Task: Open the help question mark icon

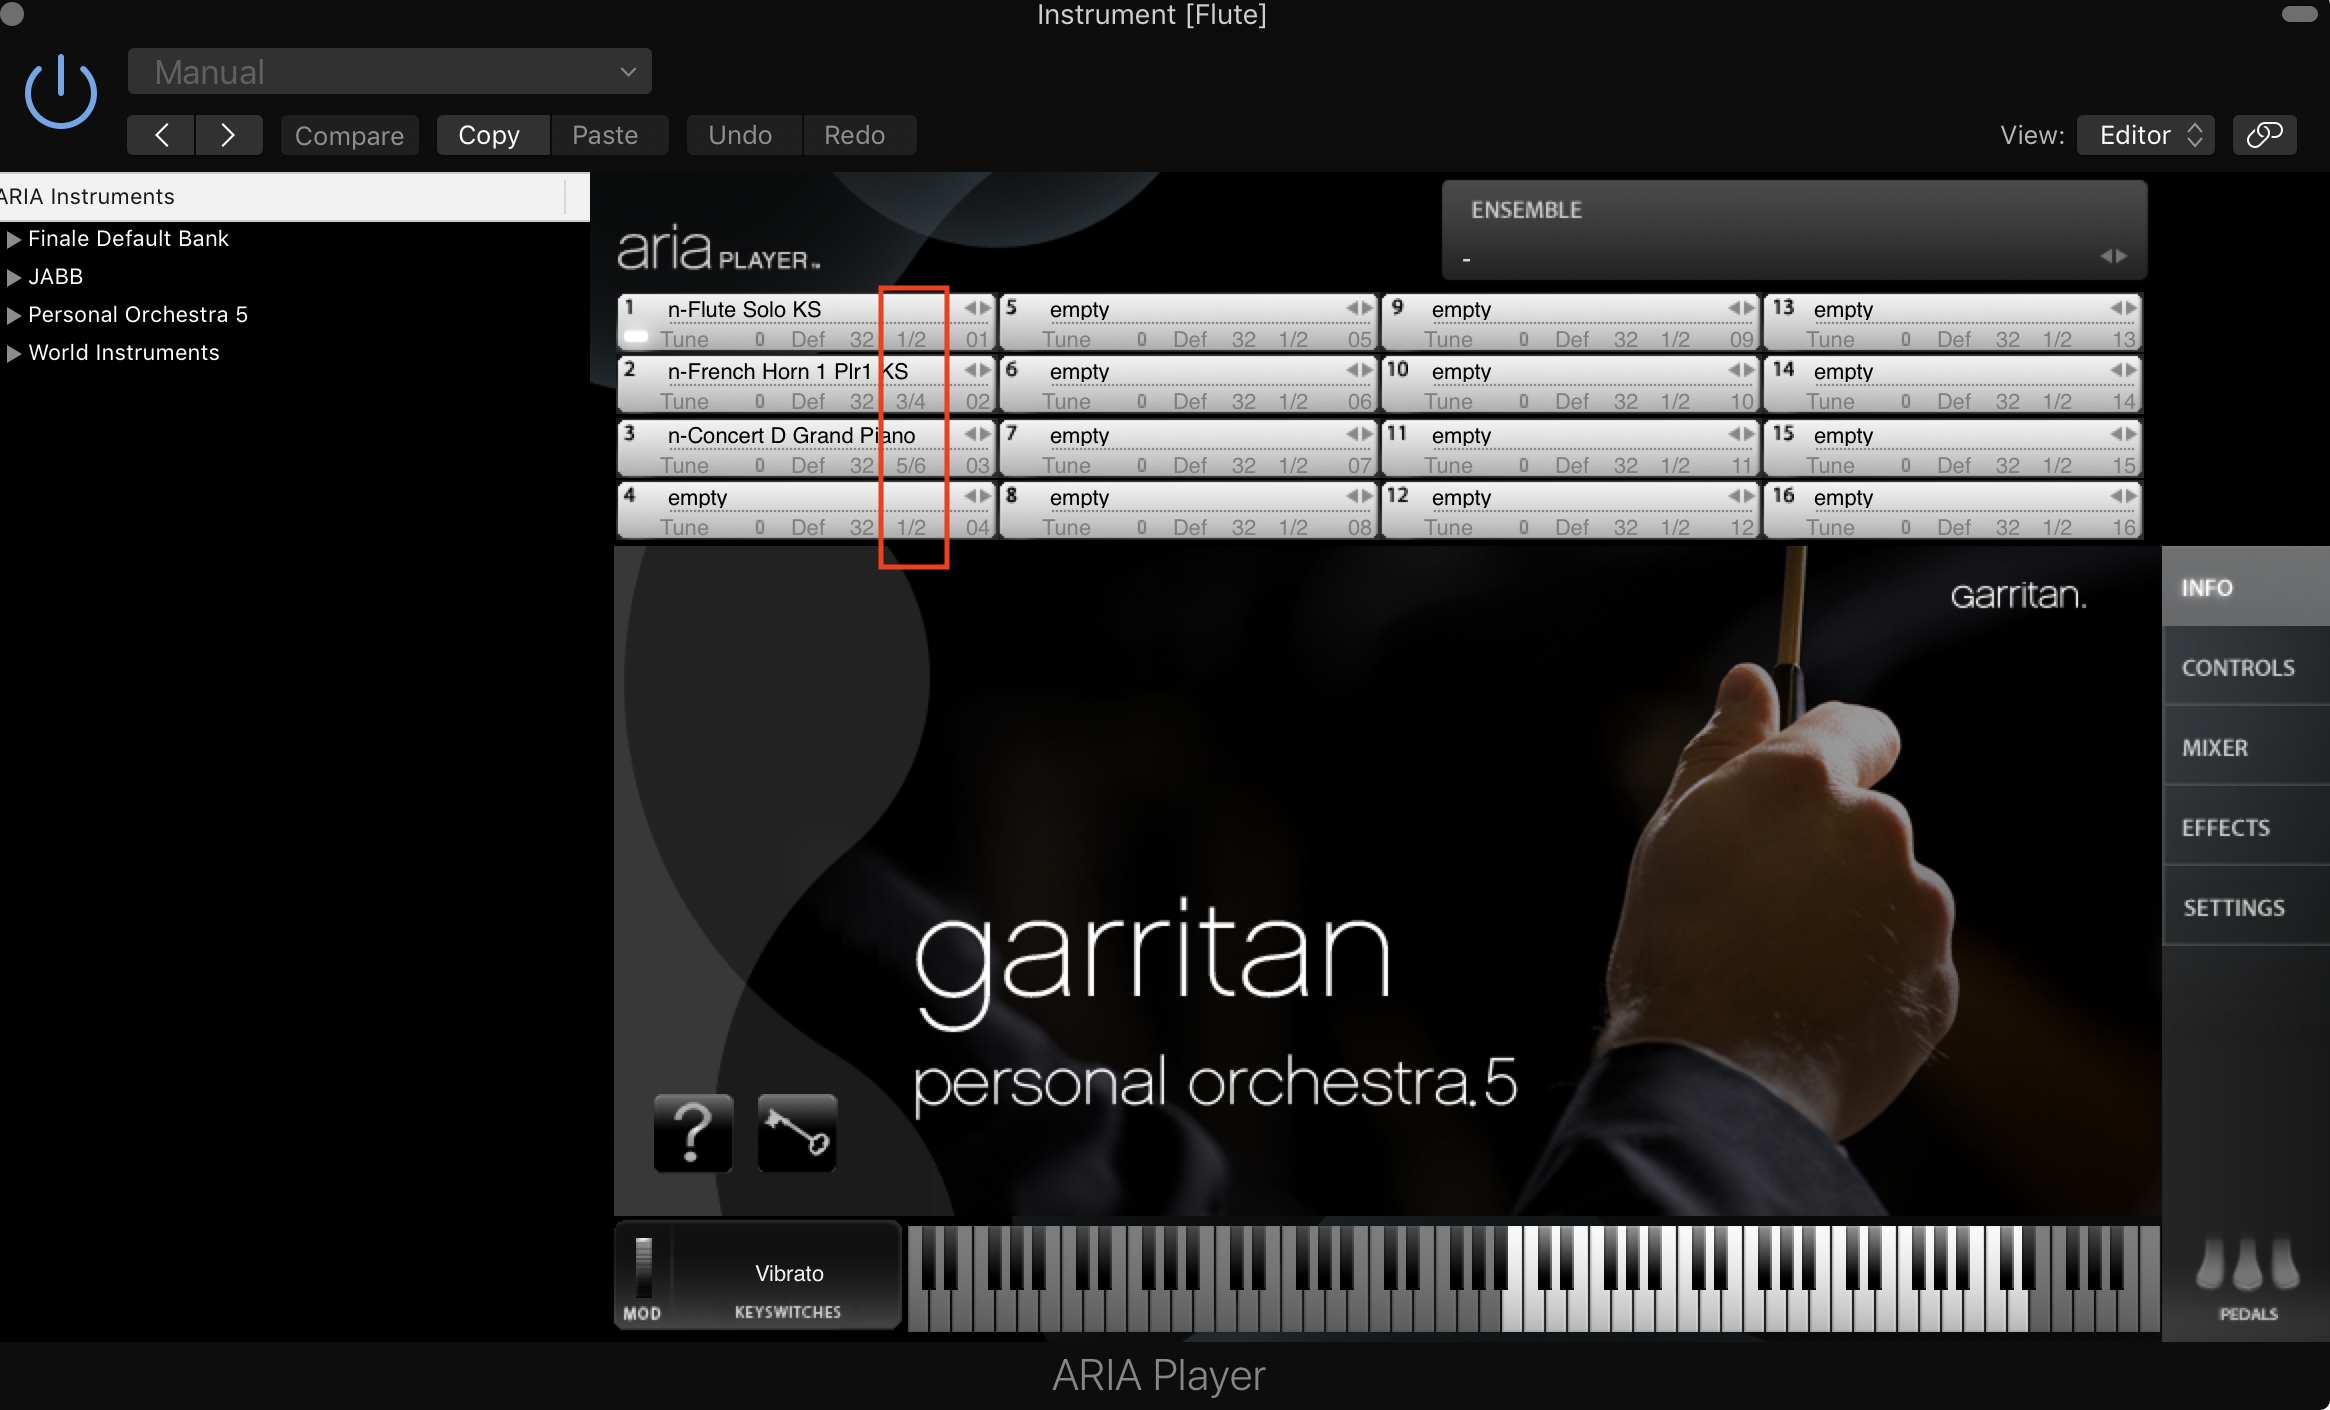Action: click(x=693, y=1133)
